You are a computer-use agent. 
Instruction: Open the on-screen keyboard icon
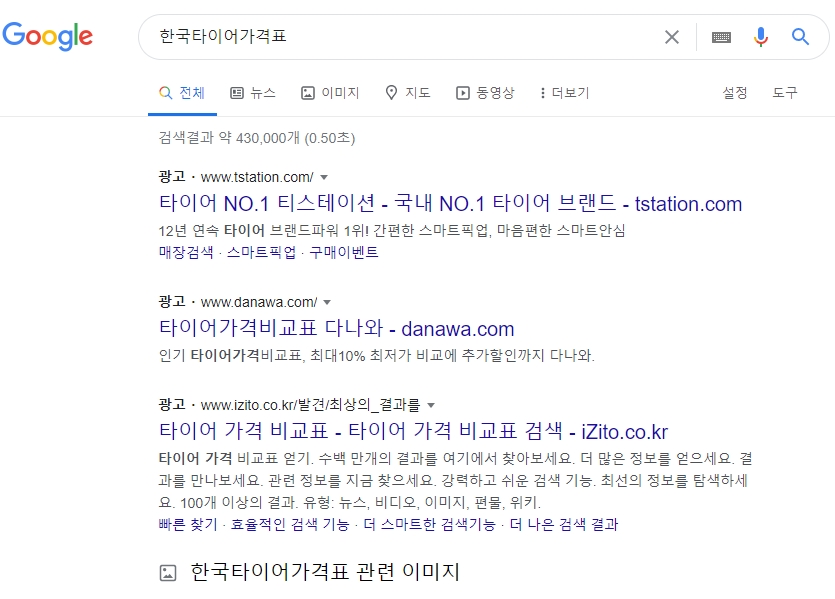point(721,37)
